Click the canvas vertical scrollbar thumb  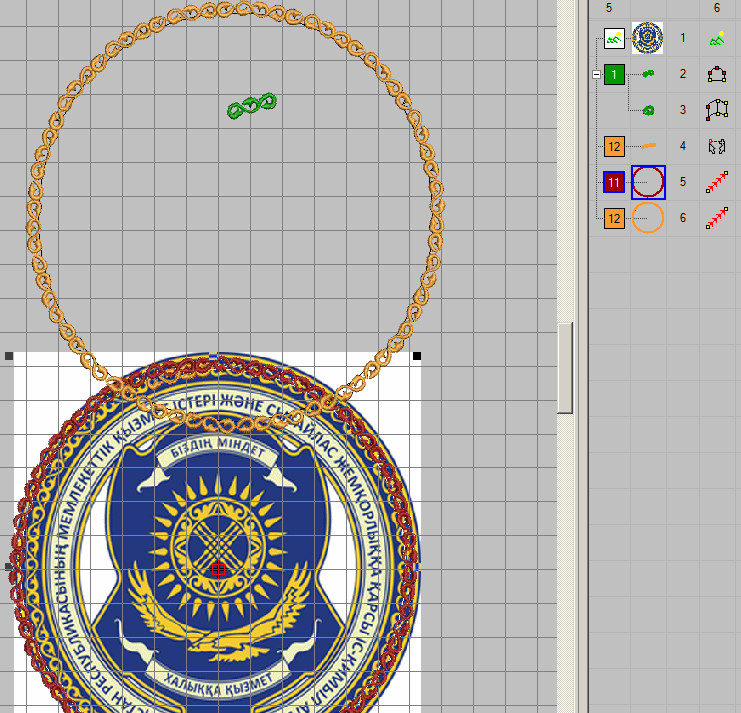coord(565,368)
